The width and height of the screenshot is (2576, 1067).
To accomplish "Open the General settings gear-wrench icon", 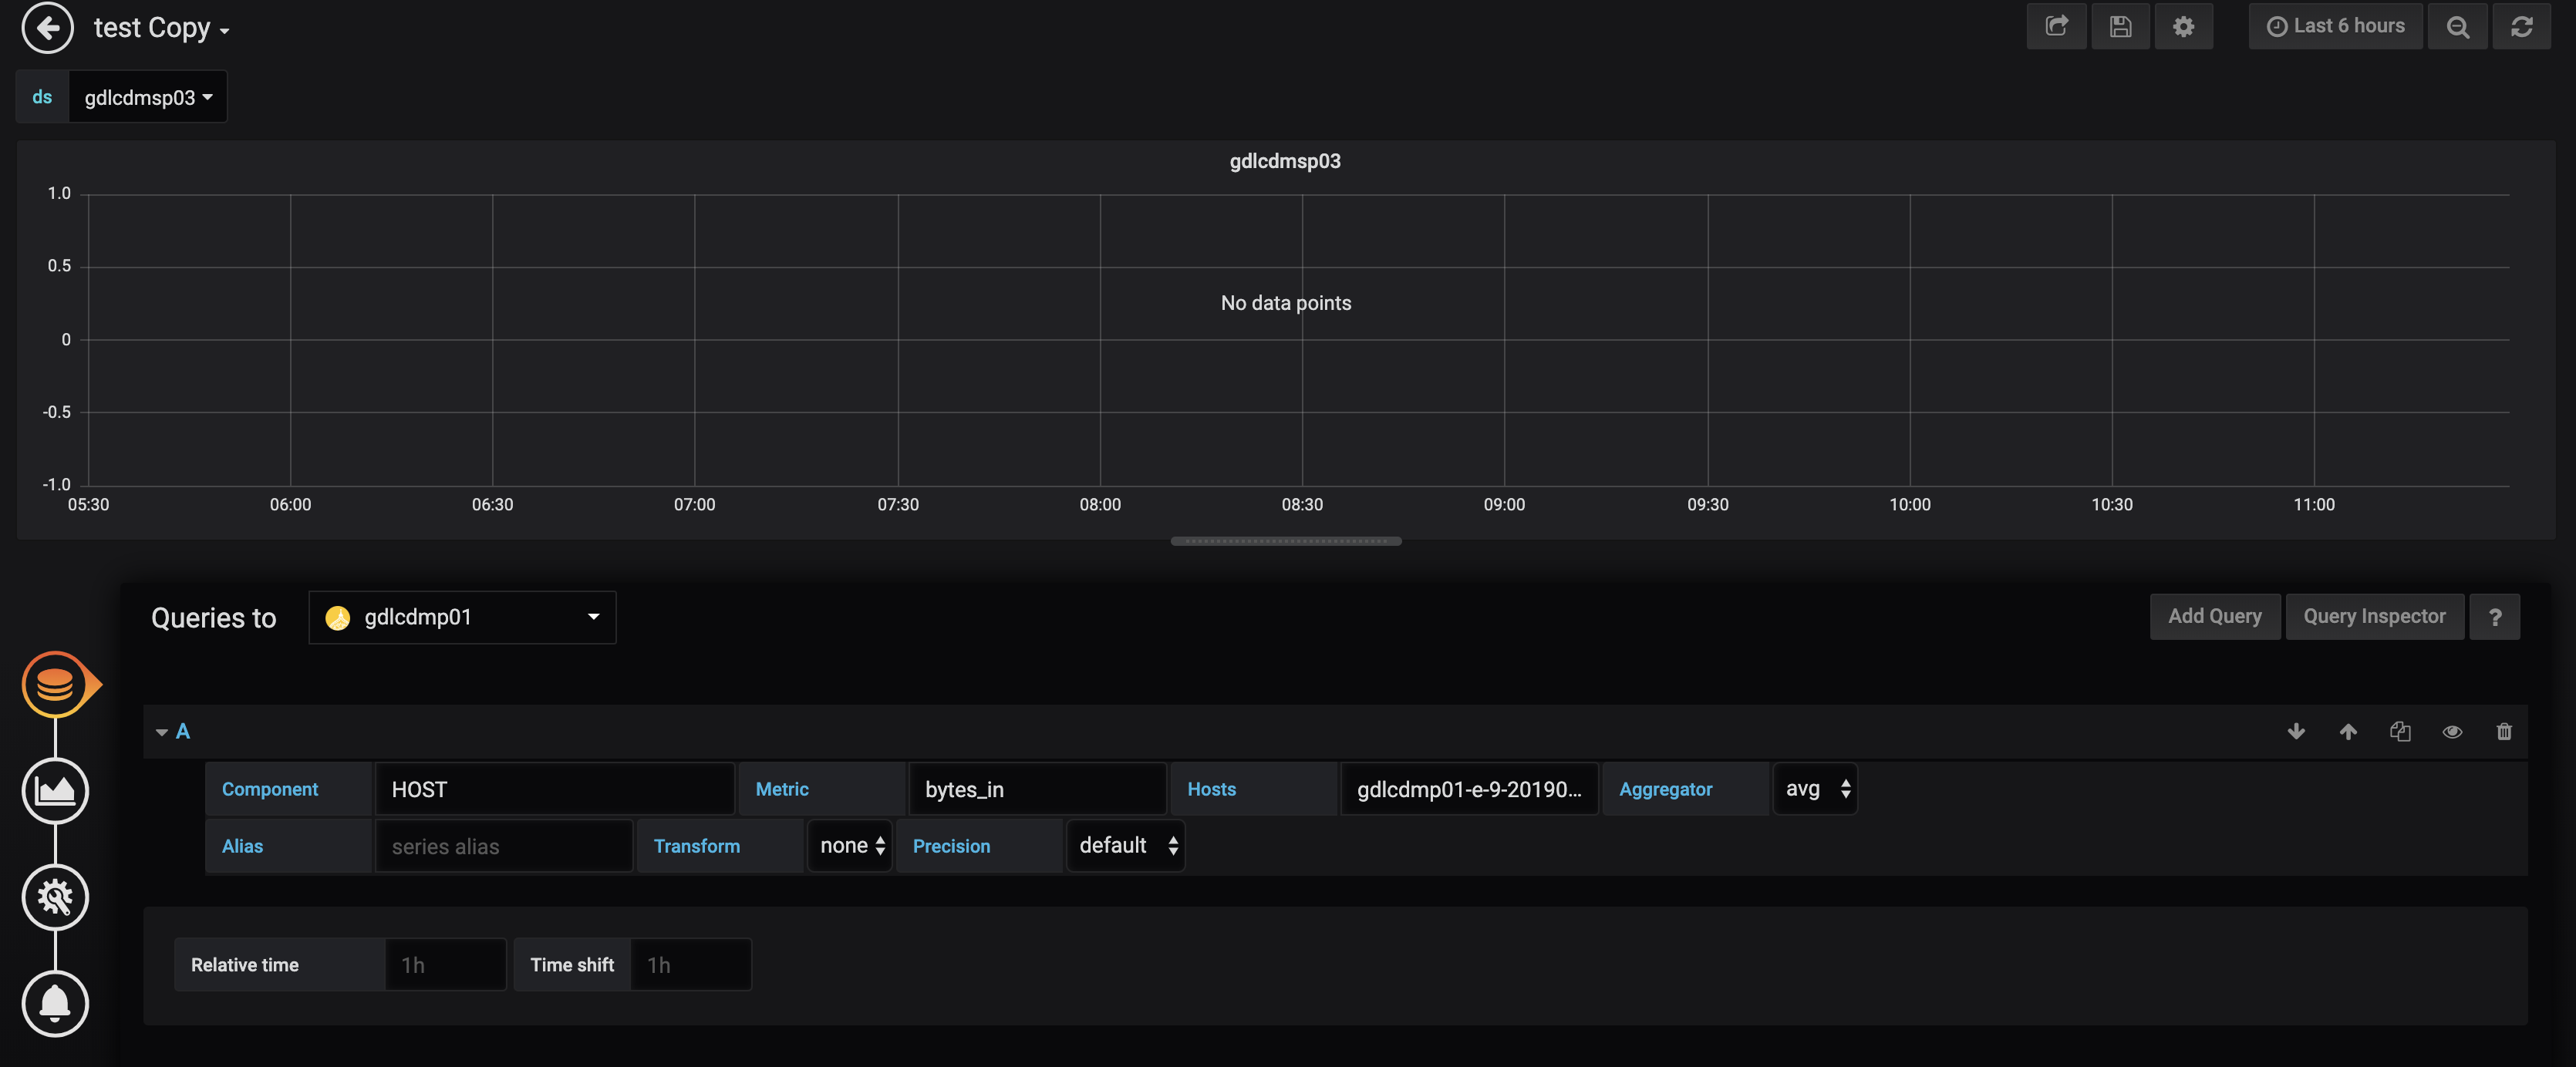I will 55,897.
